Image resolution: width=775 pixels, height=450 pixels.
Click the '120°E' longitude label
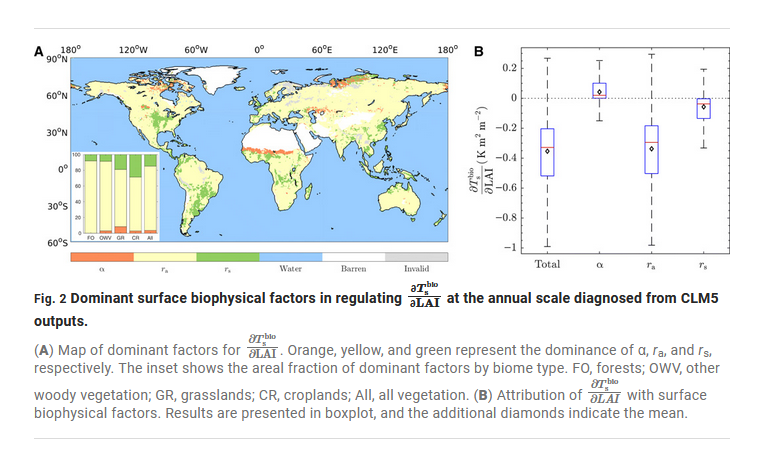pyautogui.click(x=385, y=50)
